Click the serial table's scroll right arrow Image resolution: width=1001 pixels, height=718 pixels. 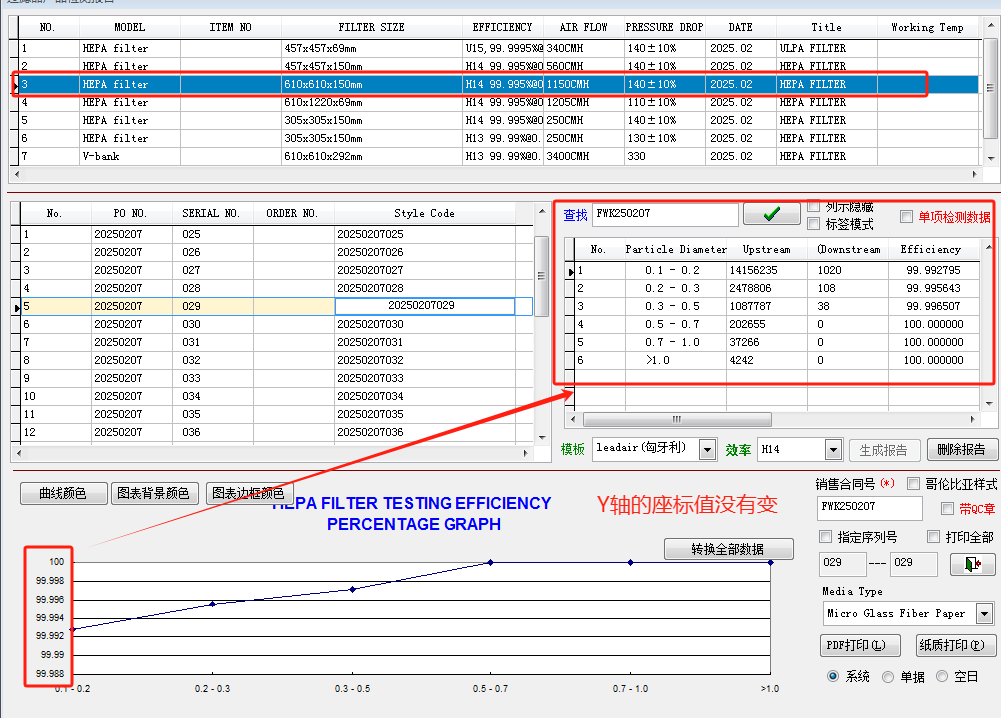(x=525, y=453)
